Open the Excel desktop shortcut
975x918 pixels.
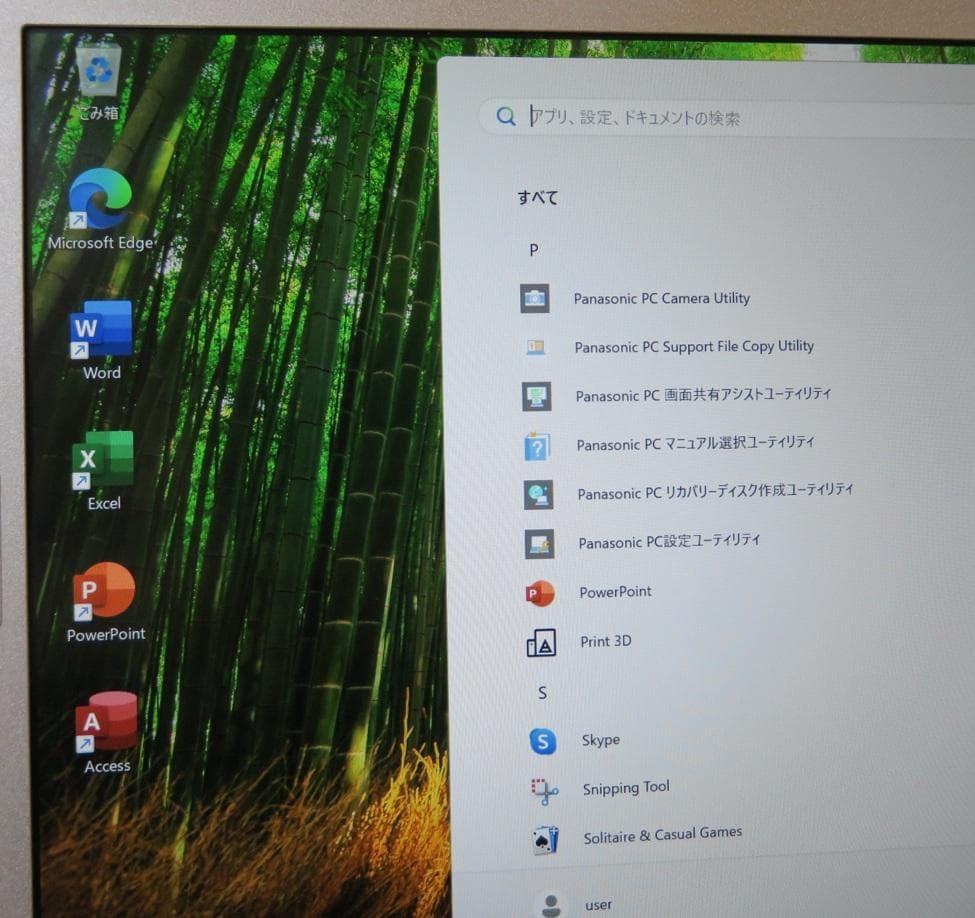click(x=103, y=471)
